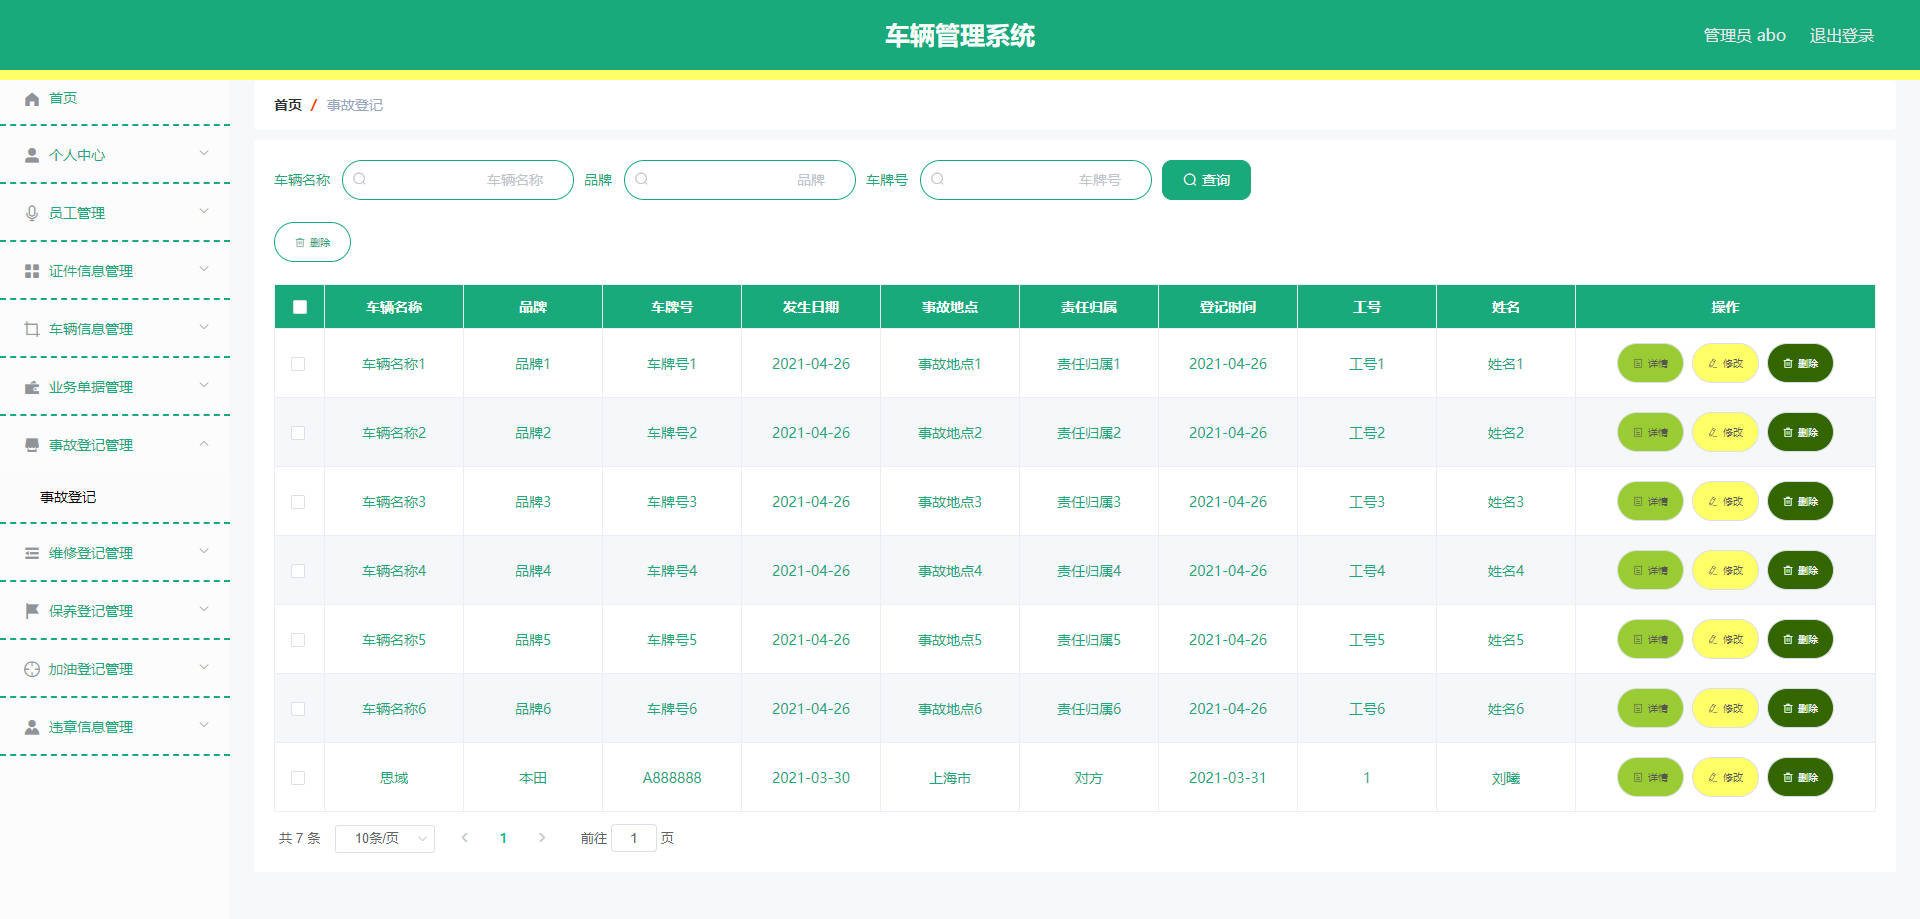Click the 车辆名称 search input field
The height and width of the screenshot is (919, 1920).
[458, 181]
